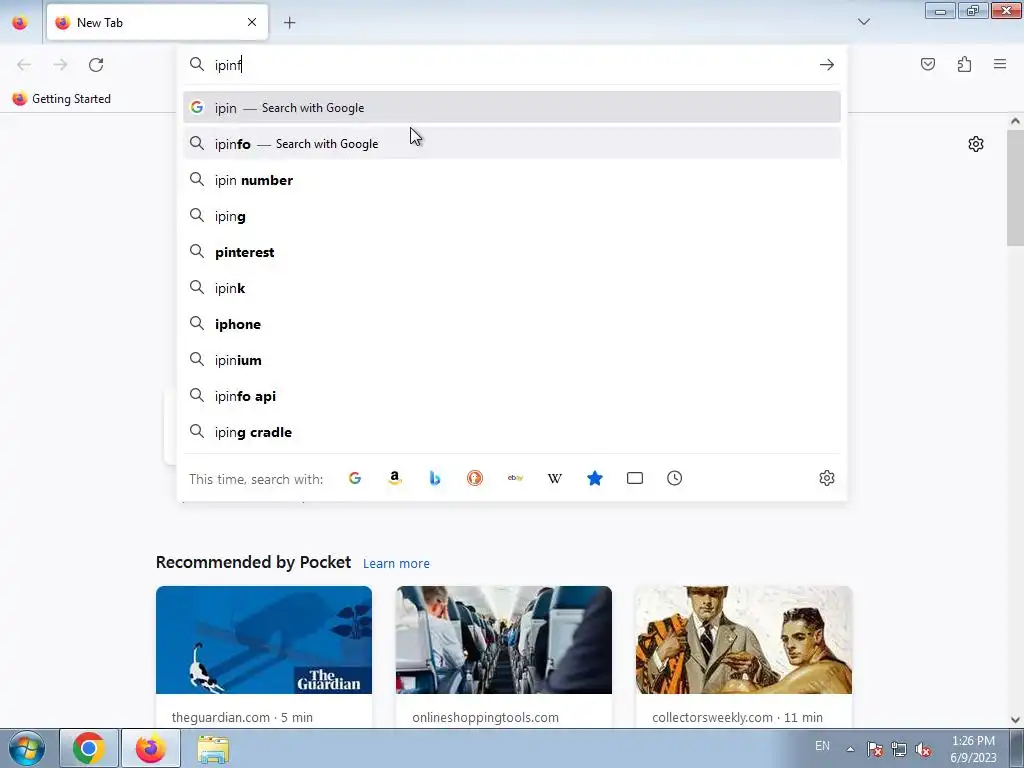Open The Guardian article thumbnail
This screenshot has height=768, width=1024.
pos(264,640)
